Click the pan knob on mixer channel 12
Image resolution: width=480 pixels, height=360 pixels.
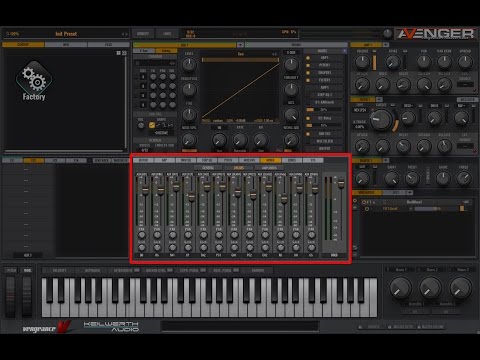311,235
